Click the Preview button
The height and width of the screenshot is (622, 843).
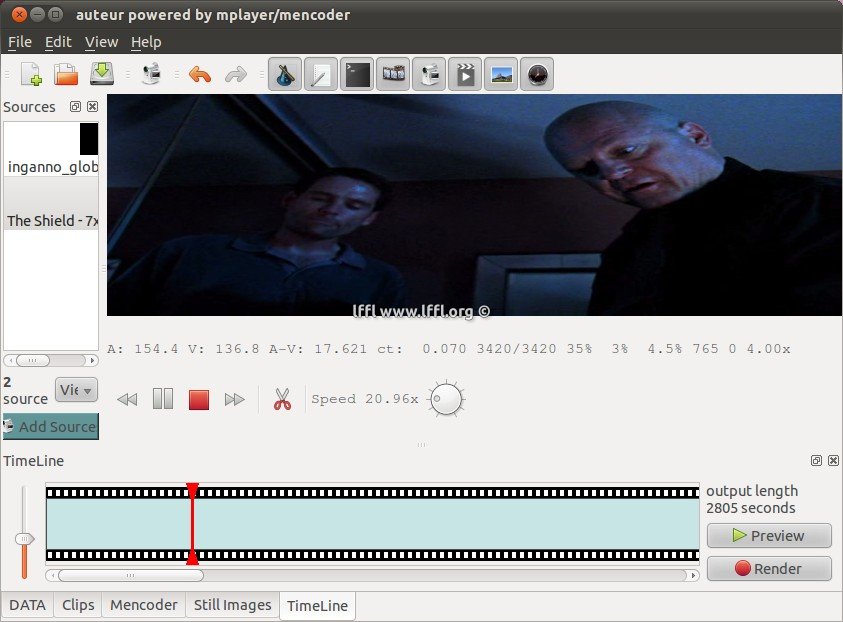[x=769, y=535]
